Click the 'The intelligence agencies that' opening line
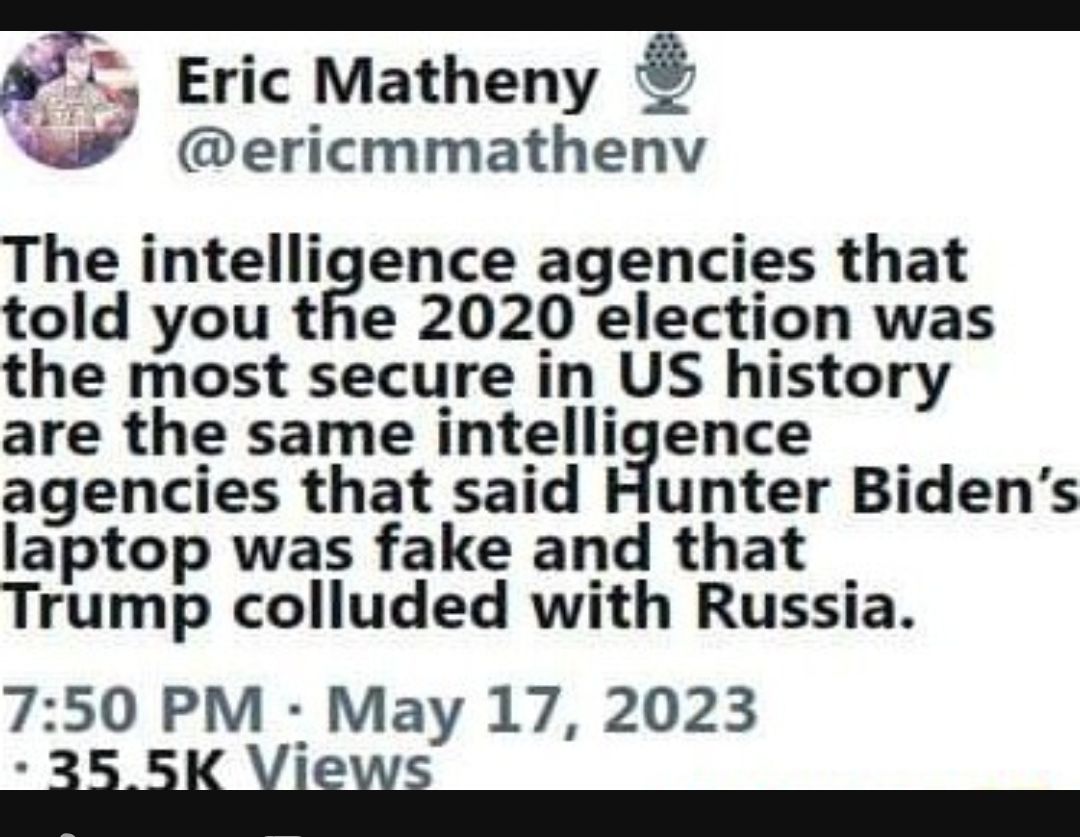This screenshot has height=837, width=1080. click(485, 260)
